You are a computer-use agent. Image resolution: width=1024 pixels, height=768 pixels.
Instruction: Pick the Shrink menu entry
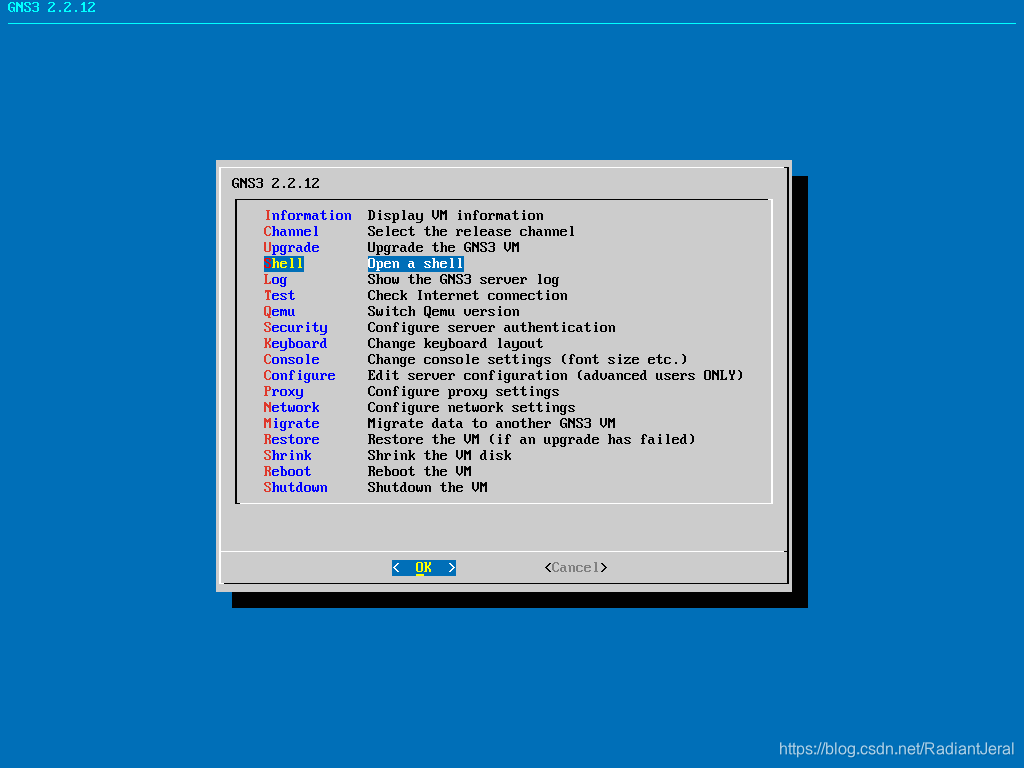(x=287, y=456)
